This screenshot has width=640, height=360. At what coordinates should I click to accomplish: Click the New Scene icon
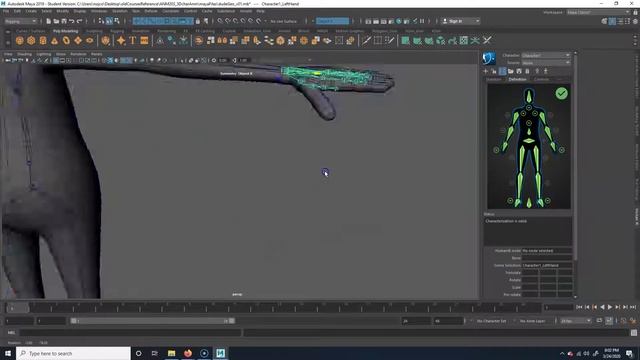coord(49,21)
